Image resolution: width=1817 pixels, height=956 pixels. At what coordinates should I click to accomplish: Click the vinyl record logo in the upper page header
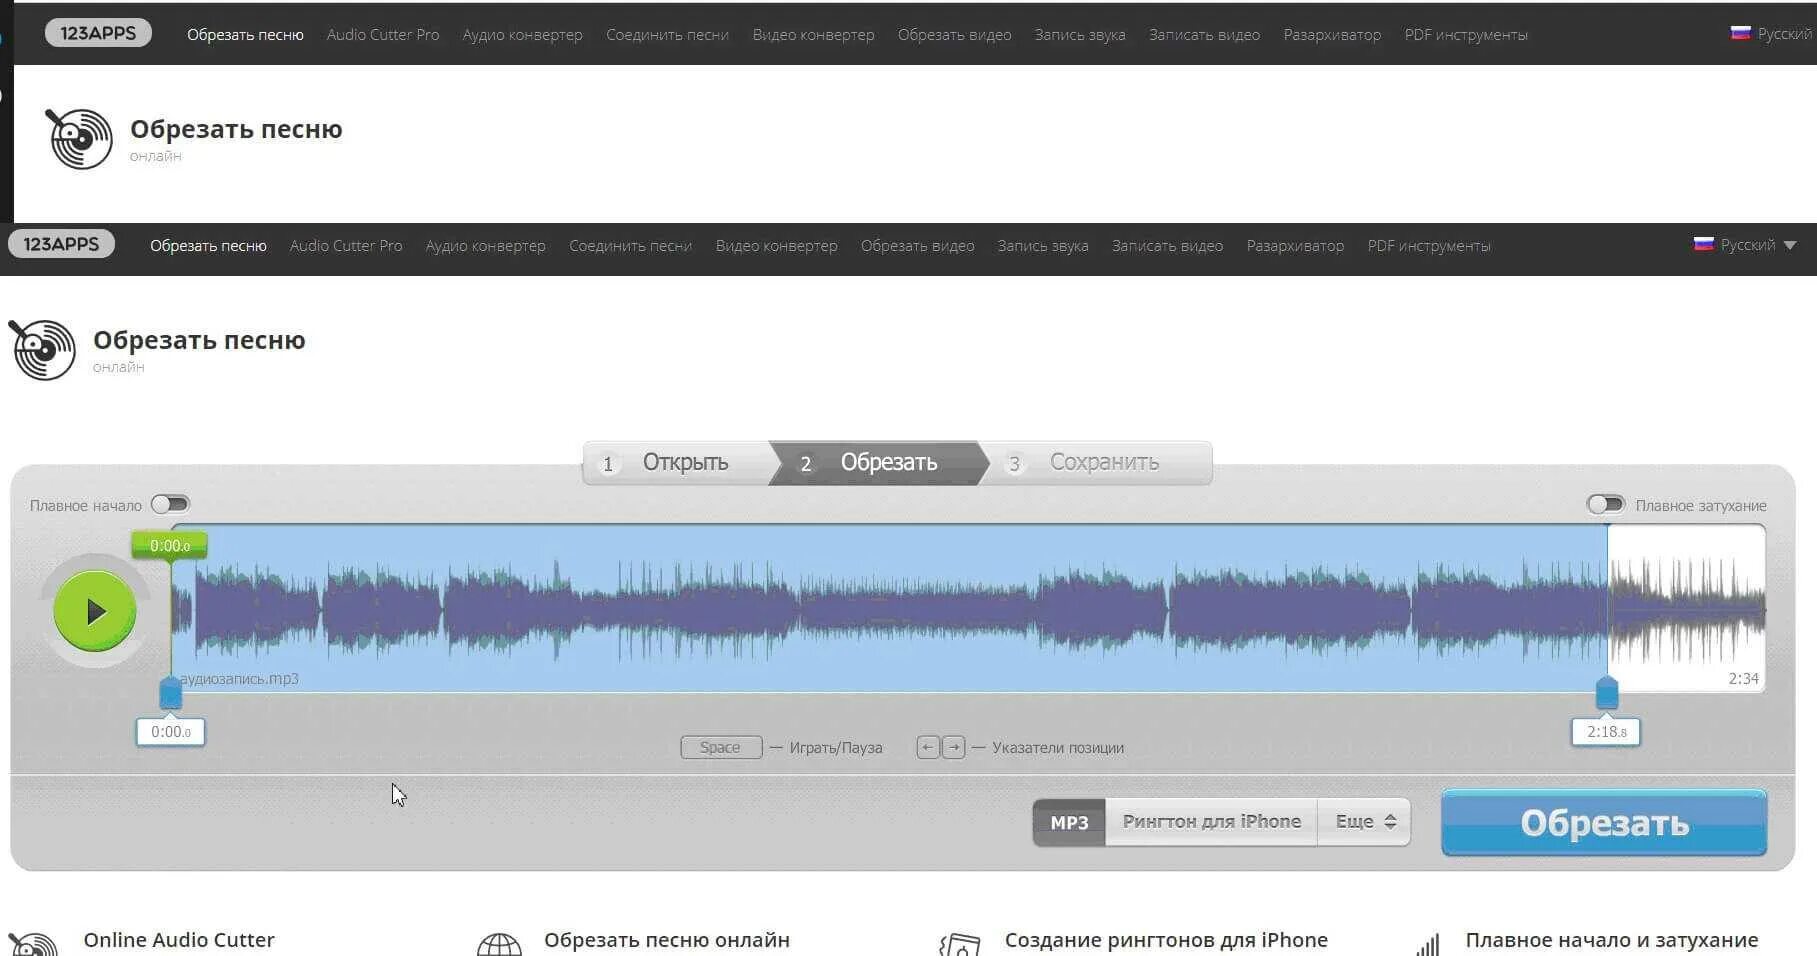tap(79, 138)
